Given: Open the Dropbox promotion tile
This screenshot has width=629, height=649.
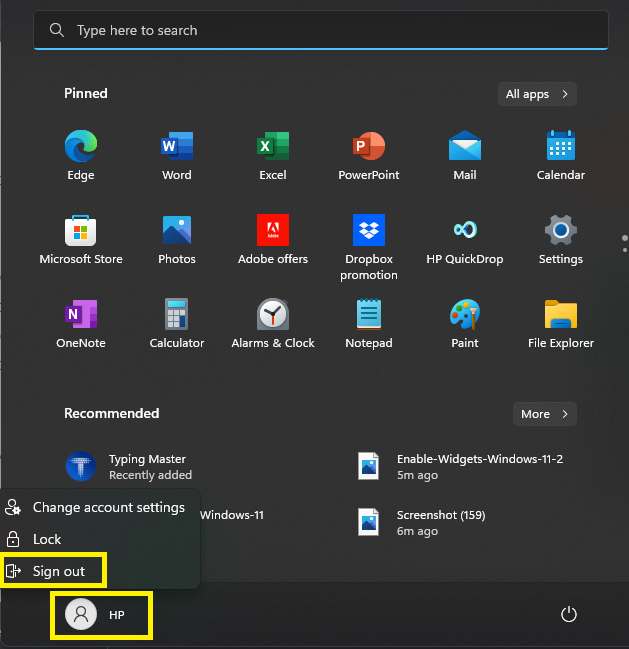Looking at the screenshot, I should [368, 232].
